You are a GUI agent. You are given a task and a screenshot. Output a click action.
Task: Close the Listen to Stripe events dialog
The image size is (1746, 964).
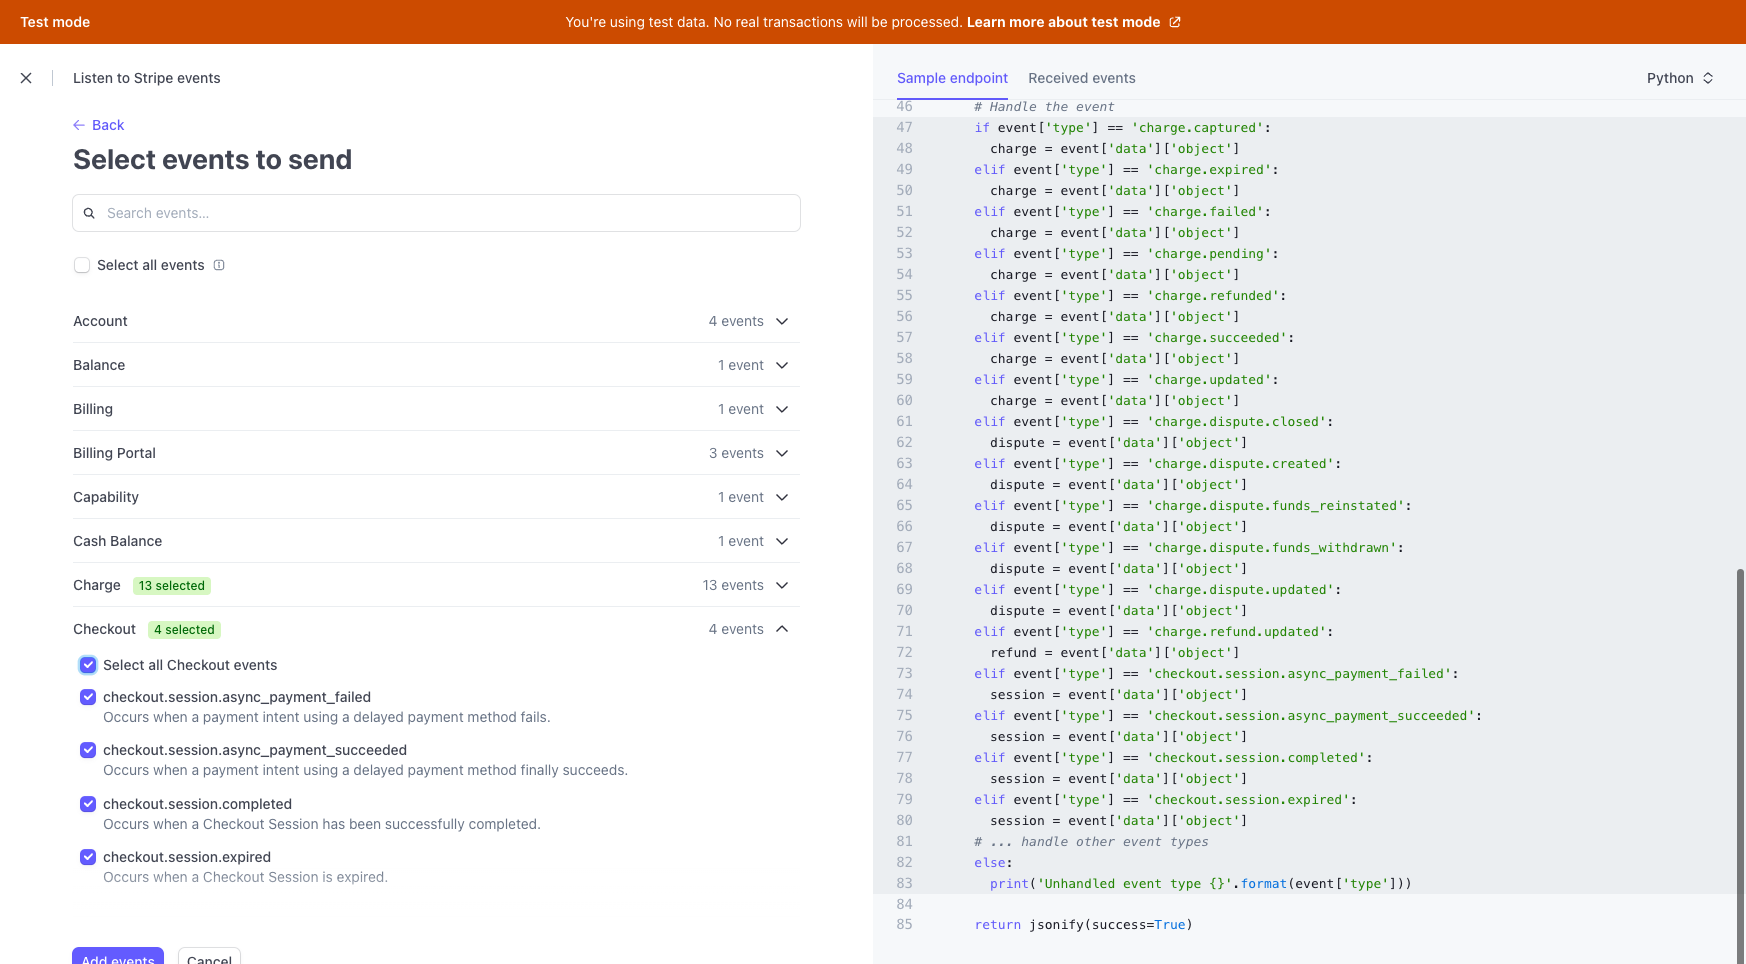coord(26,78)
